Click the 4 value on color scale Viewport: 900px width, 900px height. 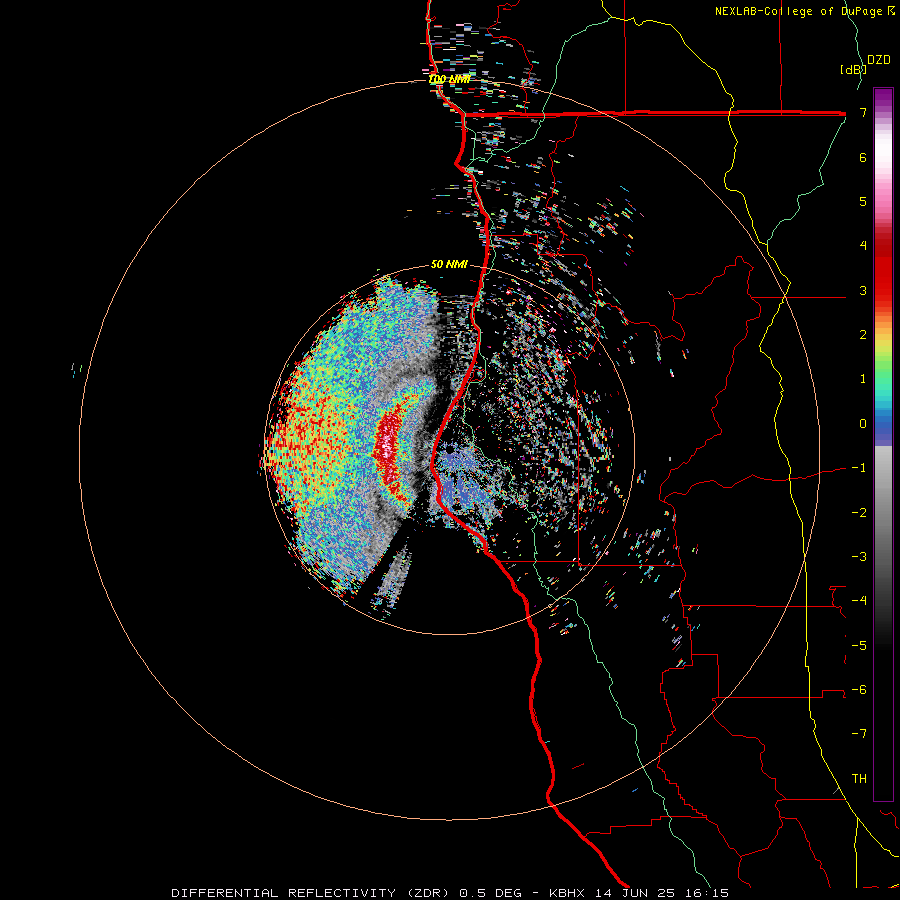pyautogui.click(x=863, y=246)
